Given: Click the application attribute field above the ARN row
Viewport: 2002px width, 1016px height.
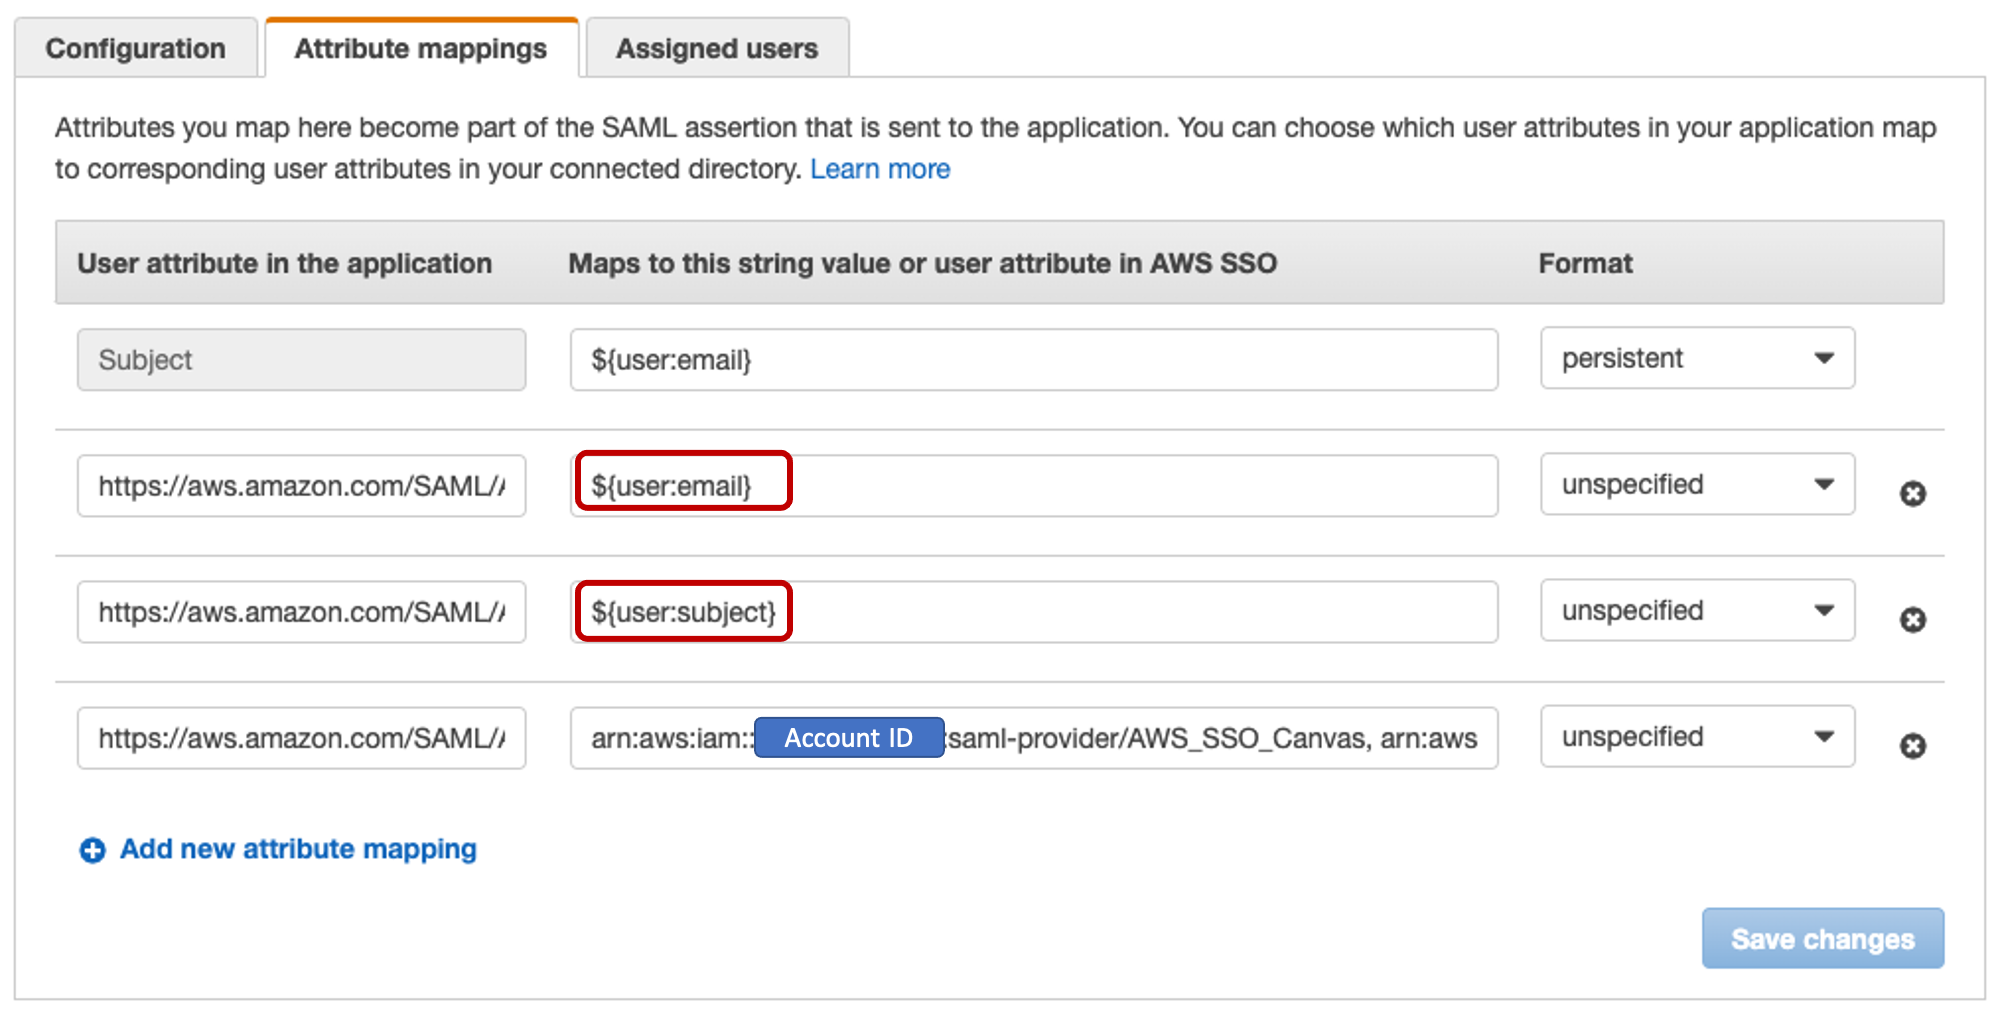Looking at the screenshot, I should 300,612.
